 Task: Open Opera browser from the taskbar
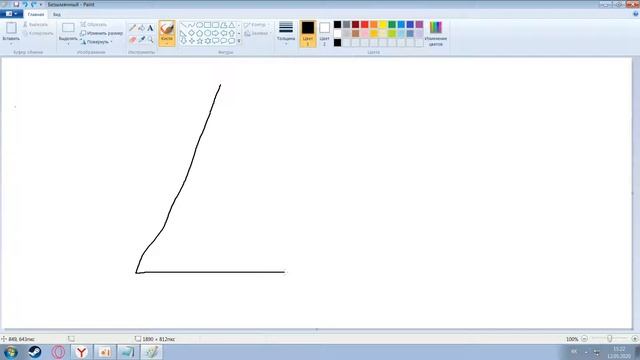click(58, 352)
